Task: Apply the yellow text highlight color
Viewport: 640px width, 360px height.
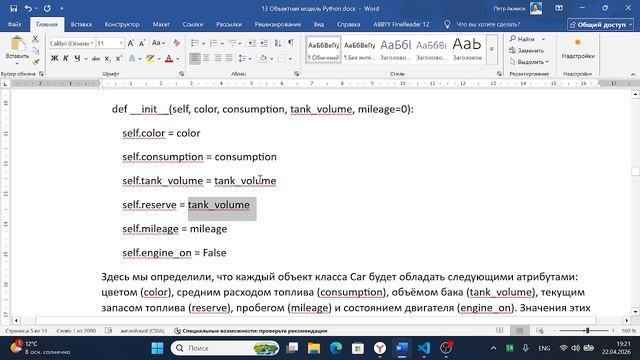Action: point(150,59)
